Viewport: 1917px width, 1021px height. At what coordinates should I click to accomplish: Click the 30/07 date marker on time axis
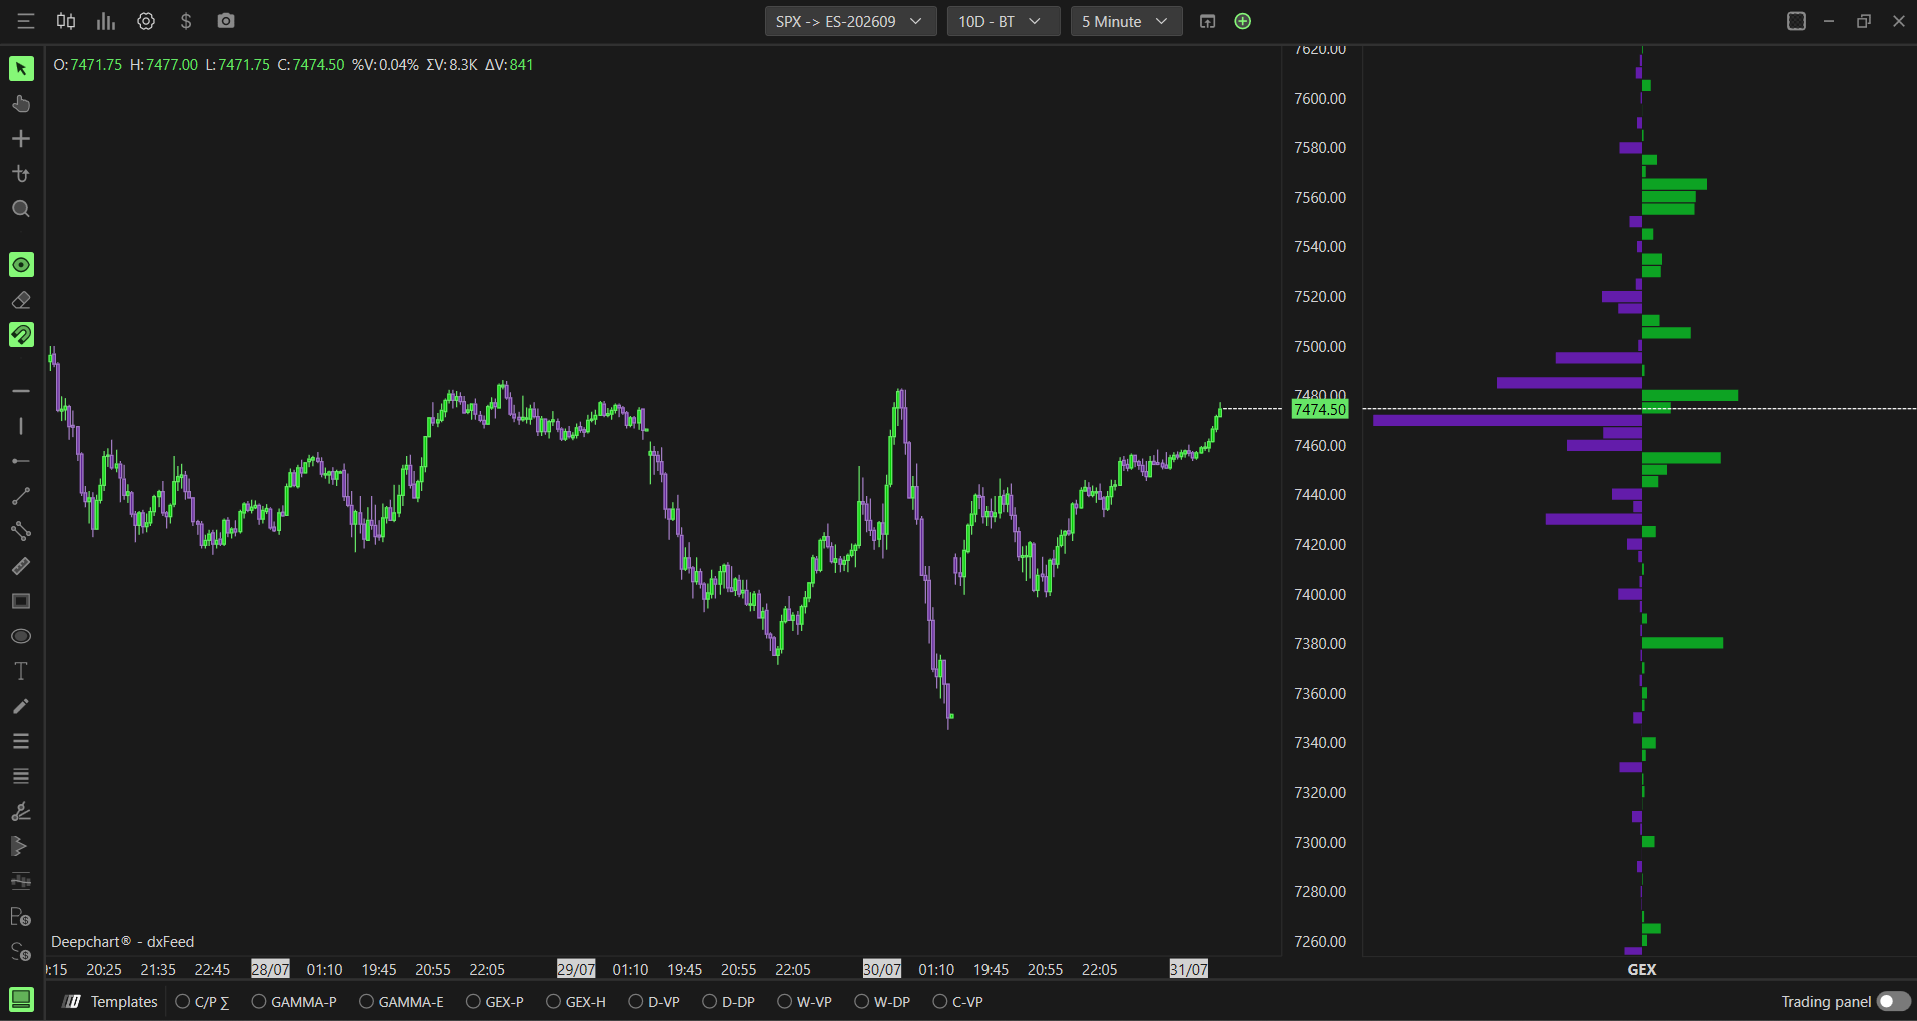pos(882,969)
